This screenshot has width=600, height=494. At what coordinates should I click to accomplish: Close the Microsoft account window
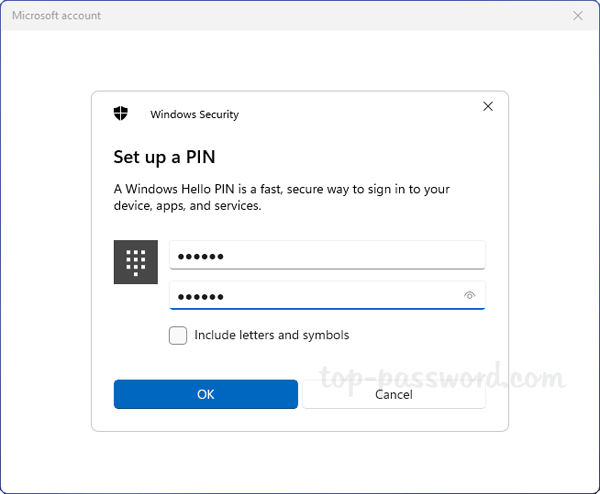(x=578, y=16)
